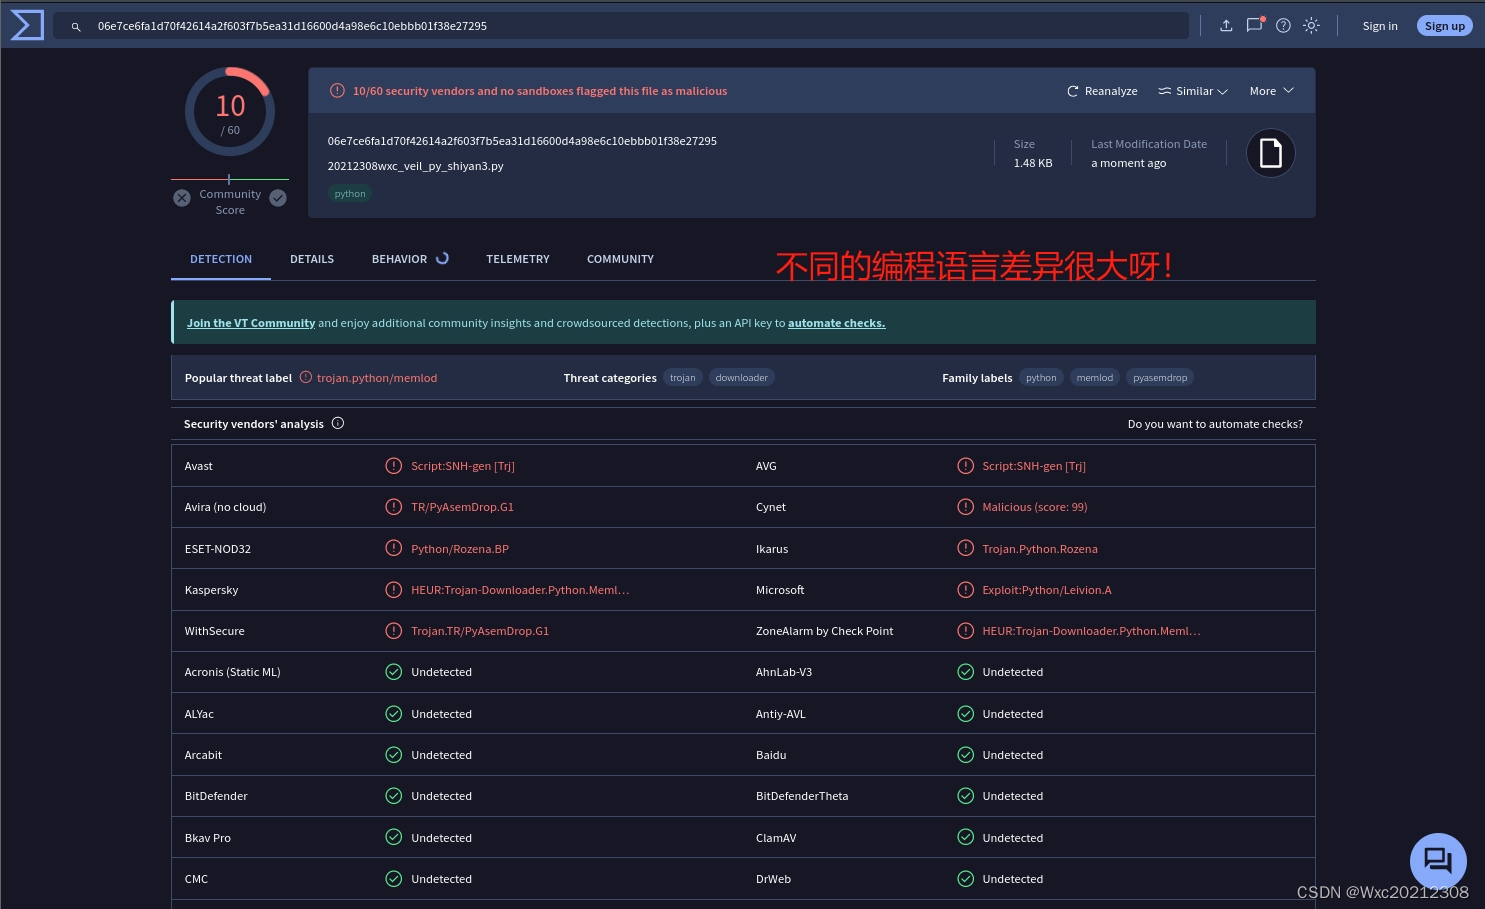Open the notifications chat icon

pyautogui.click(x=1255, y=25)
